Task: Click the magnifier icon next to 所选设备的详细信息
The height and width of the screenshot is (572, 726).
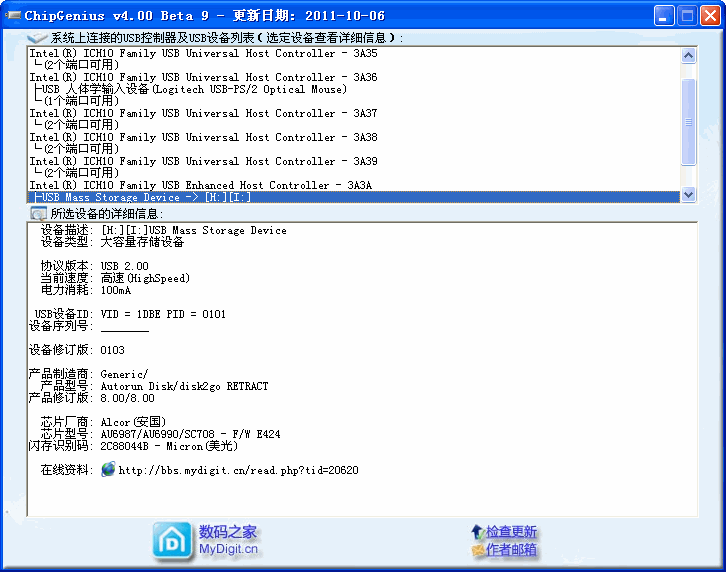Action: (x=38, y=214)
